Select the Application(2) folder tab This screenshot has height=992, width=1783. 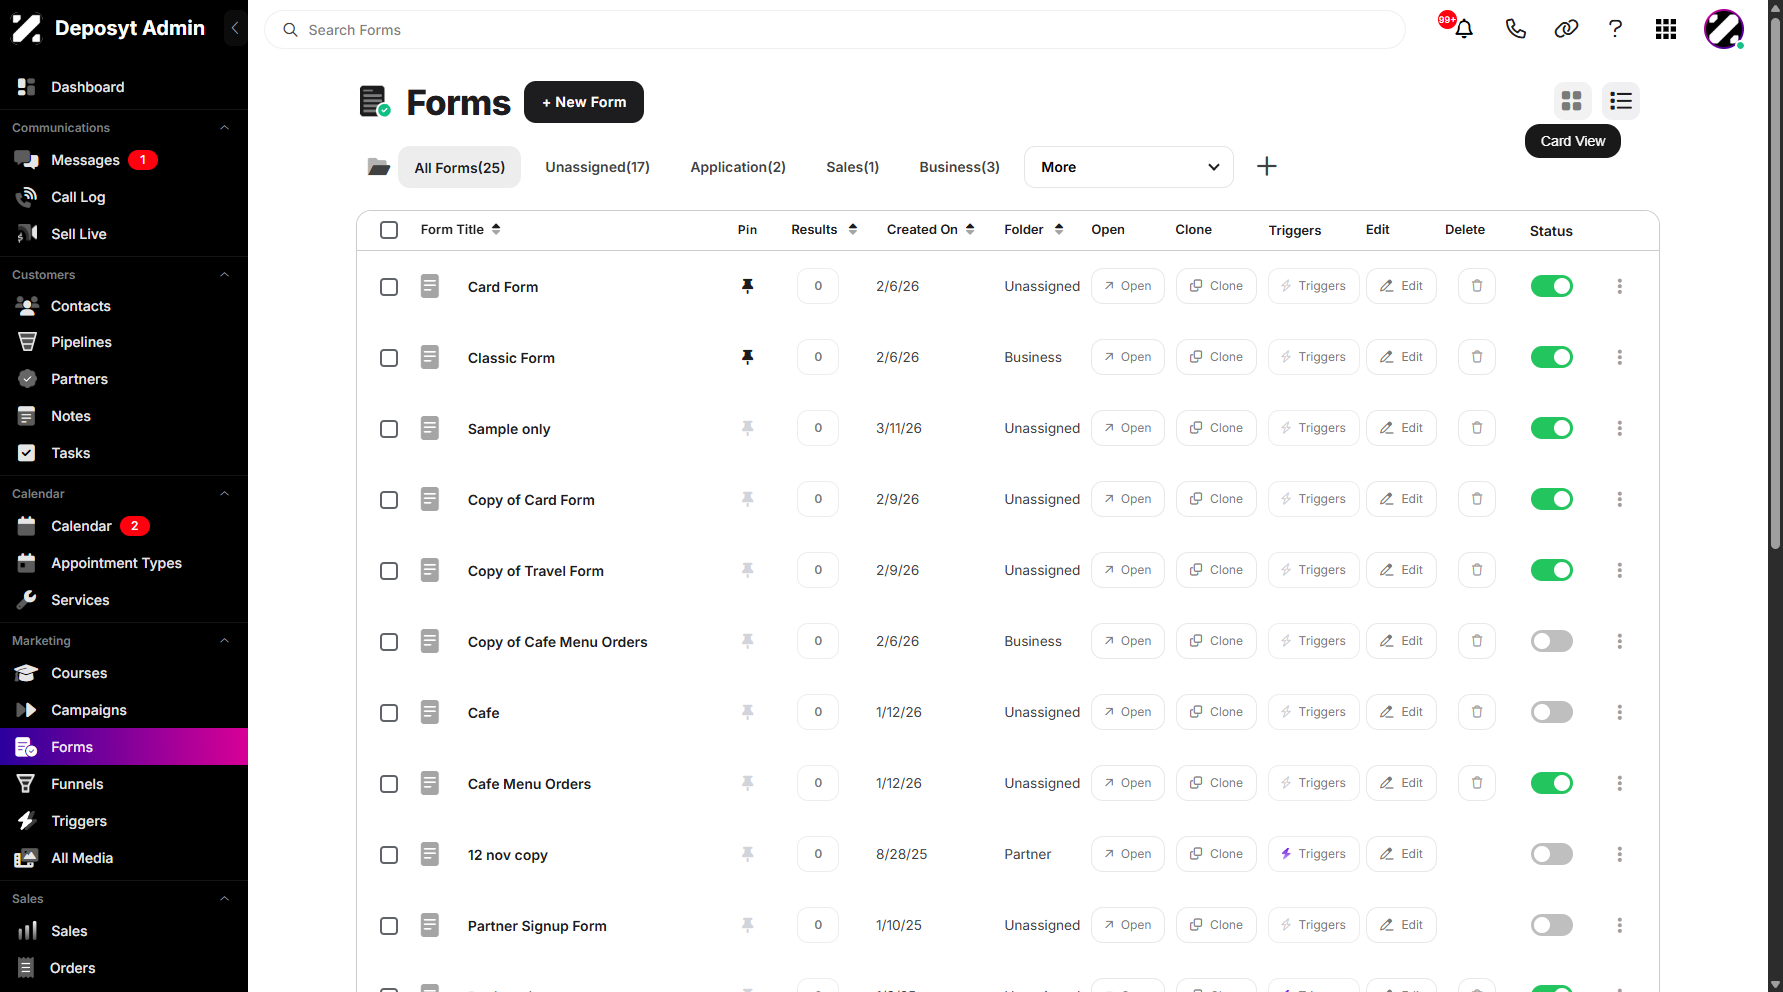pos(738,167)
